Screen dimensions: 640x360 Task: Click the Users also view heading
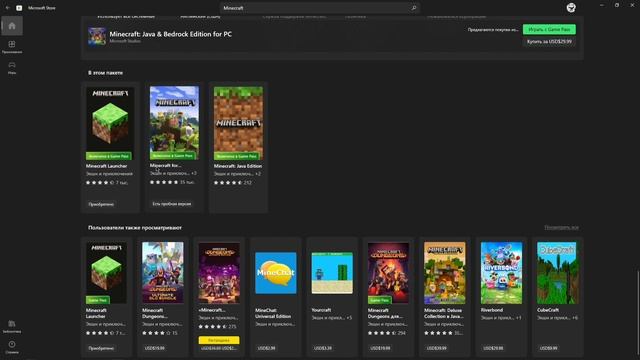135,228
